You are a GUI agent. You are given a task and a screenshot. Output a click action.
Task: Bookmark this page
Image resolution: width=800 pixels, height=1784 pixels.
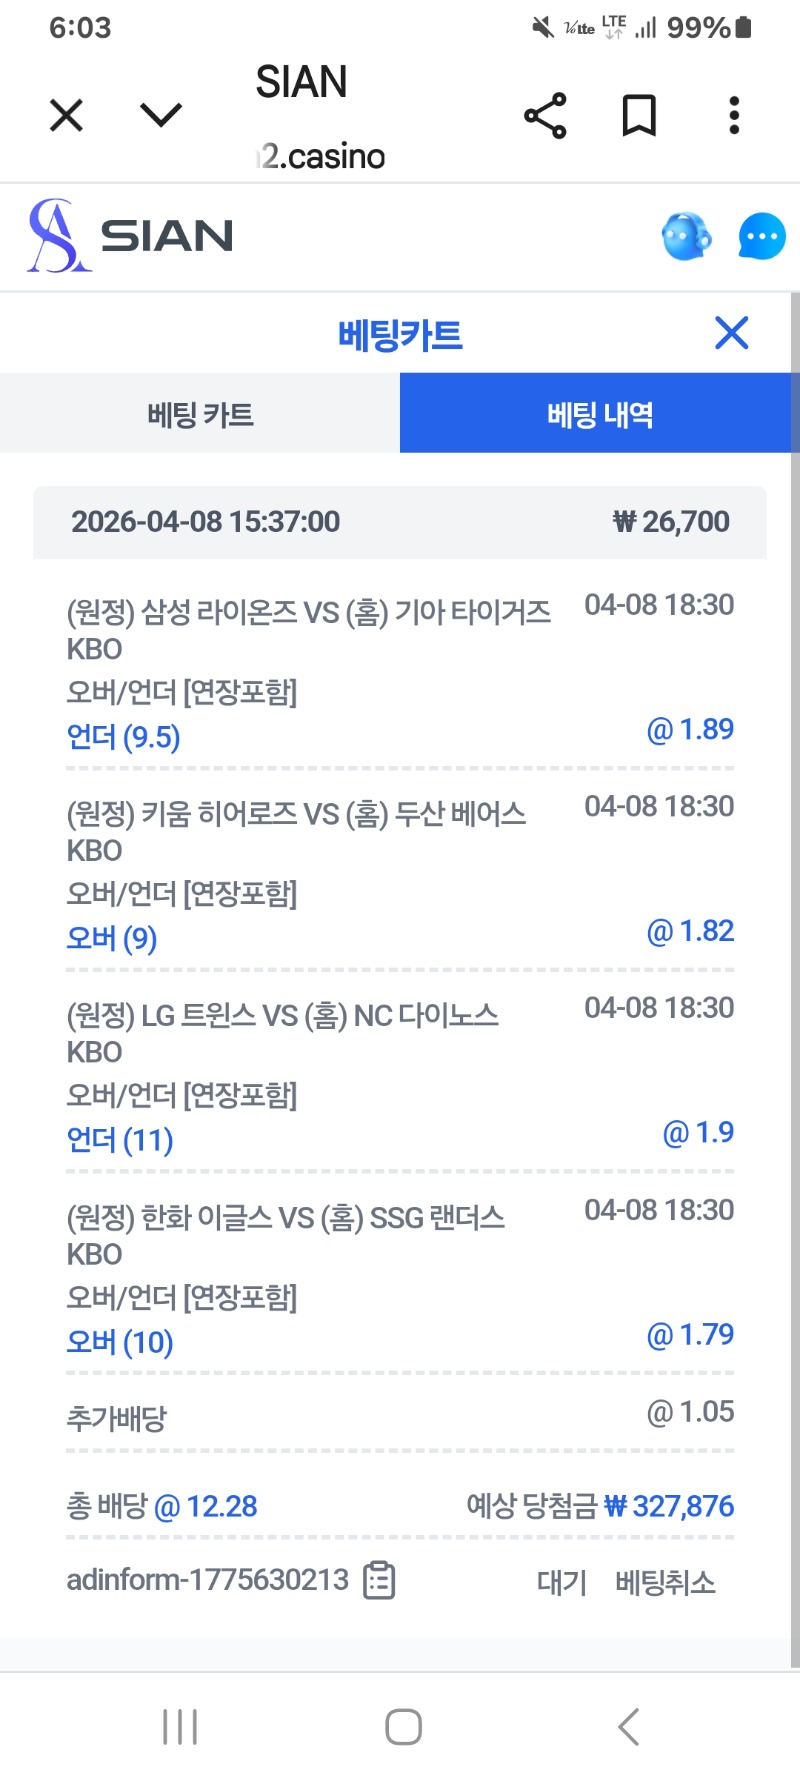pos(639,116)
